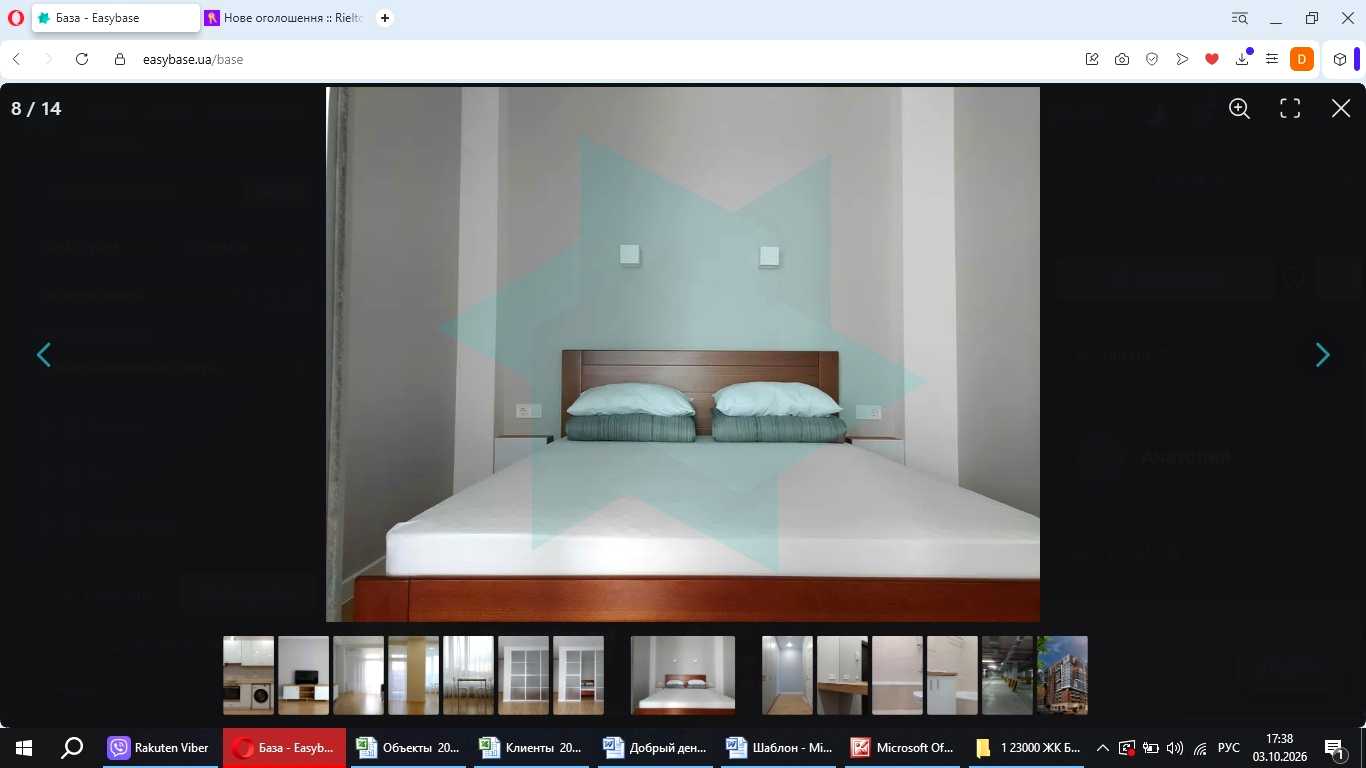The image size is (1366, 768).
Task: Select the blue hallway corridor thumbnail
Action: click(787, 675)
